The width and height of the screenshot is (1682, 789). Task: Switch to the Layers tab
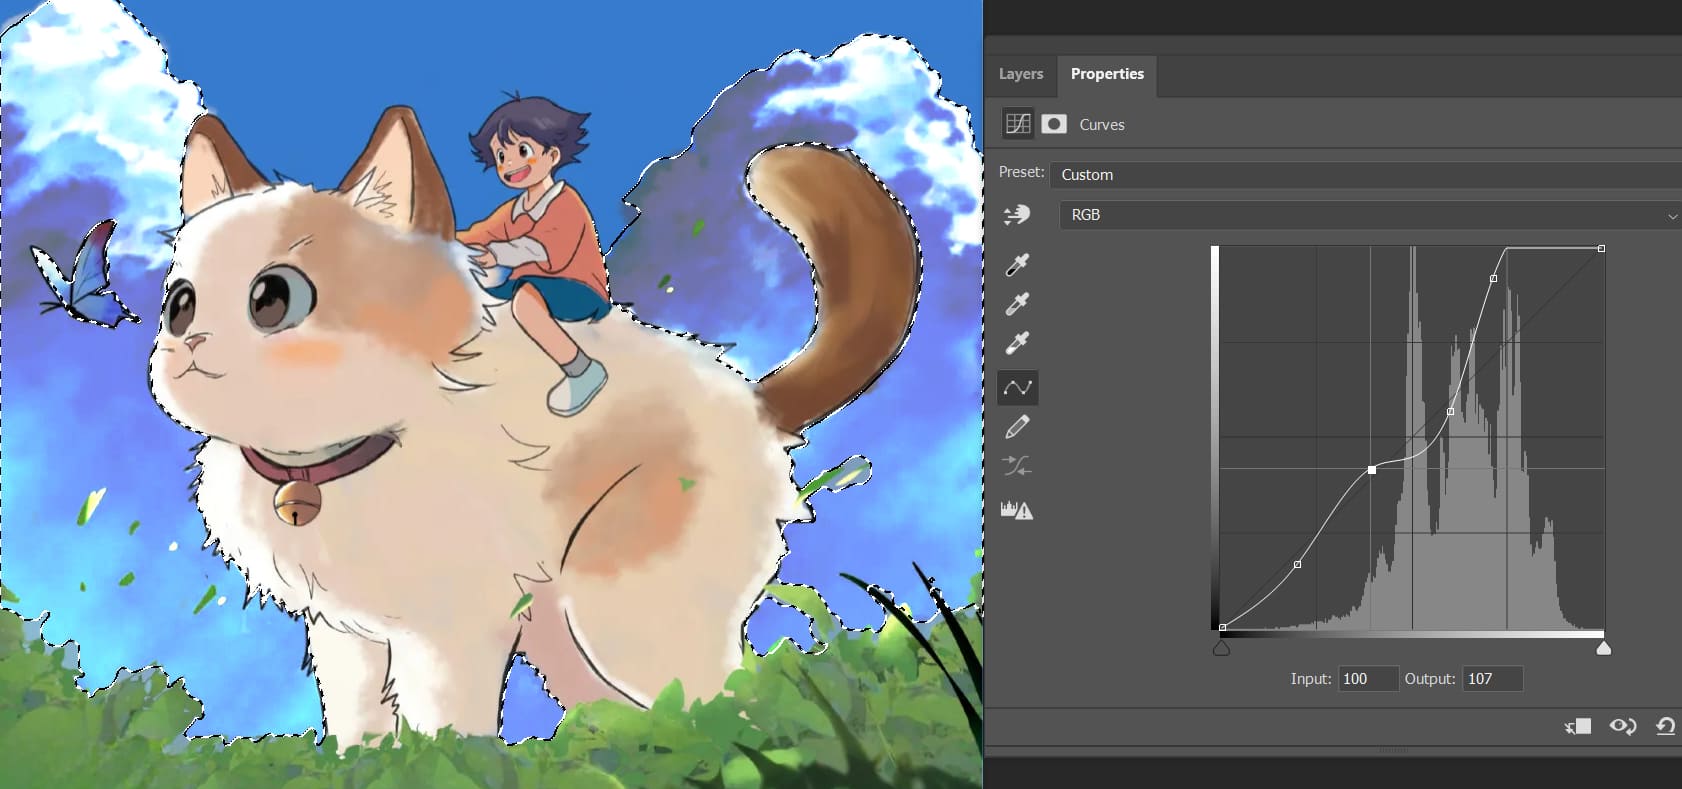(1020, 74)
